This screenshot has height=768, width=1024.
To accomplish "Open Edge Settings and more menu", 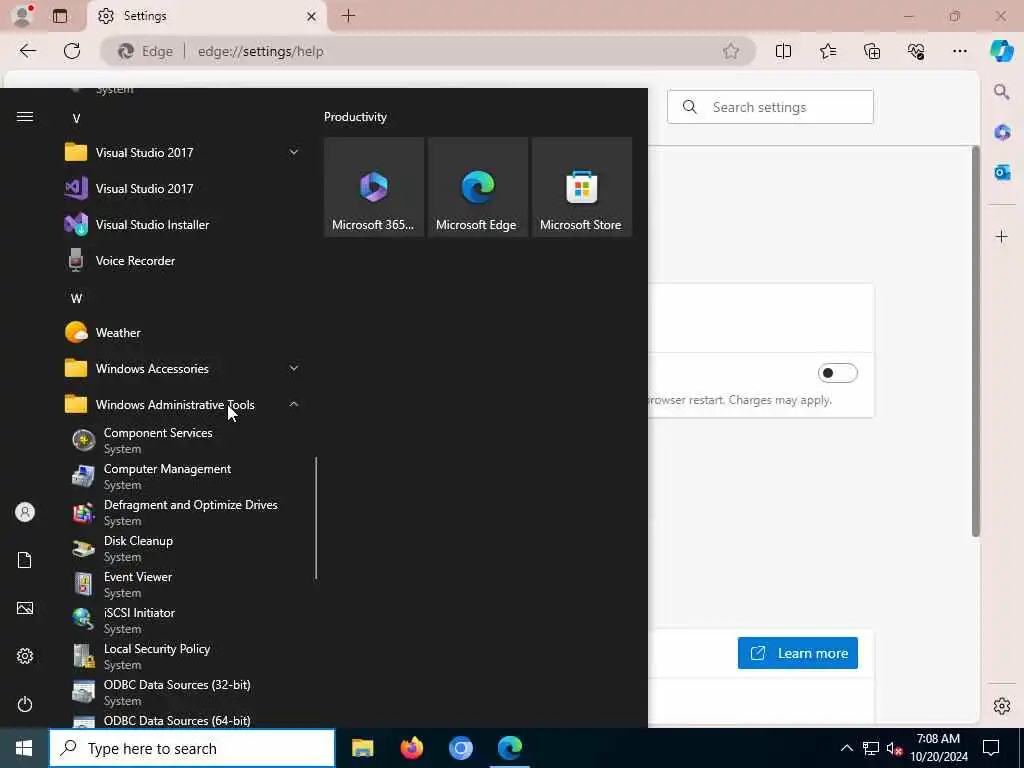I will 959,51.
